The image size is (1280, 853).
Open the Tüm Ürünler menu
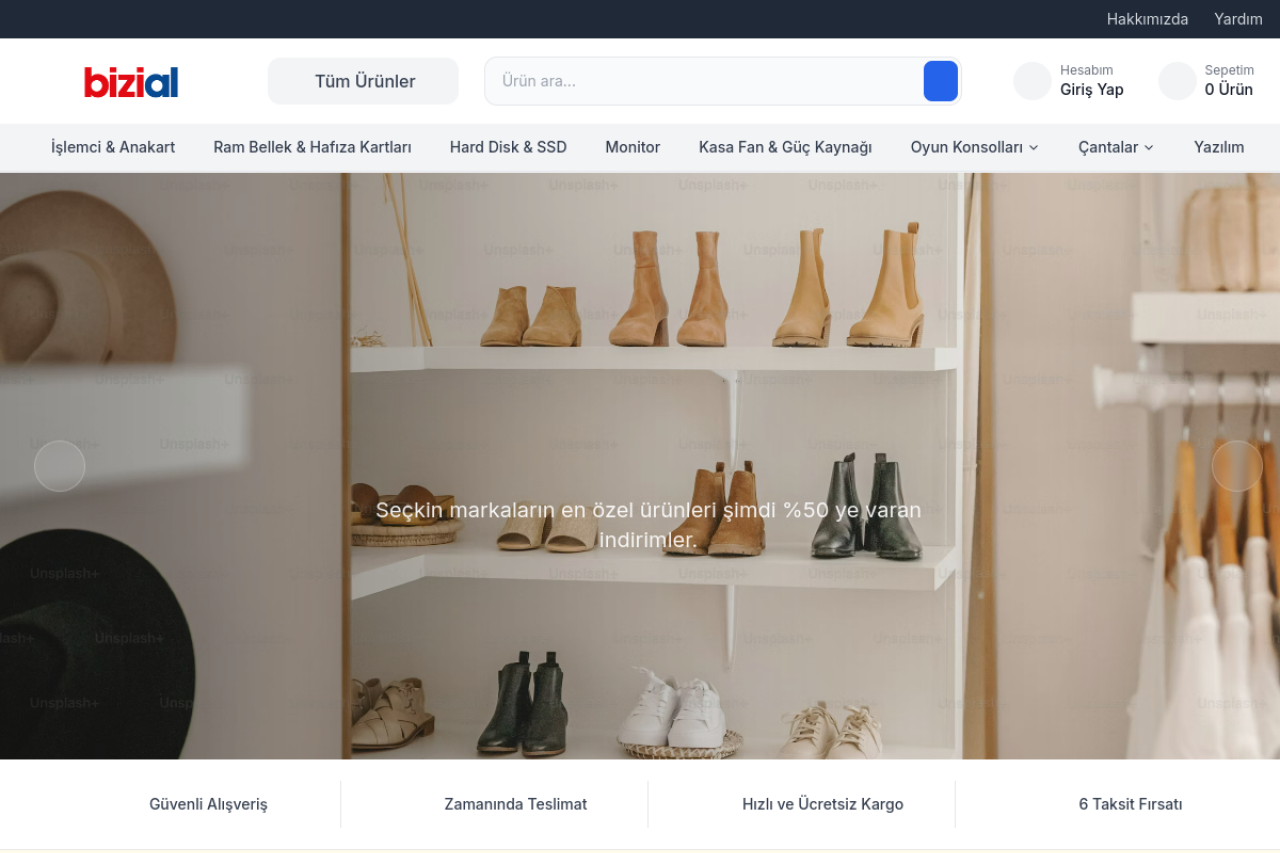[x=364, y=81]
